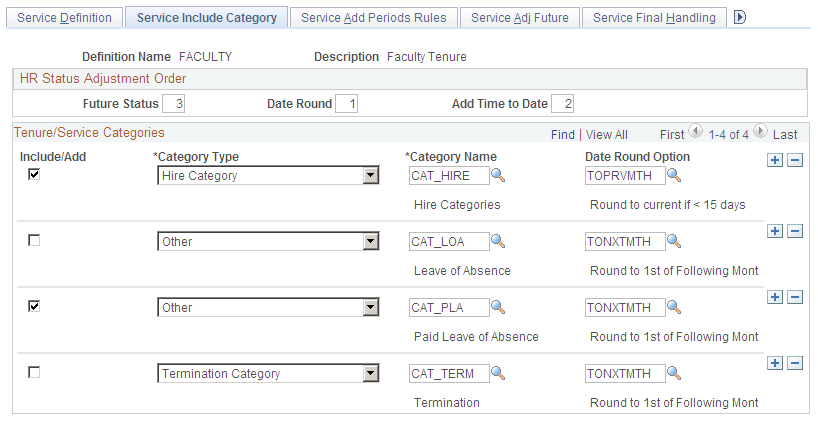Open Termination Category type dropdown

pos(370,374)
